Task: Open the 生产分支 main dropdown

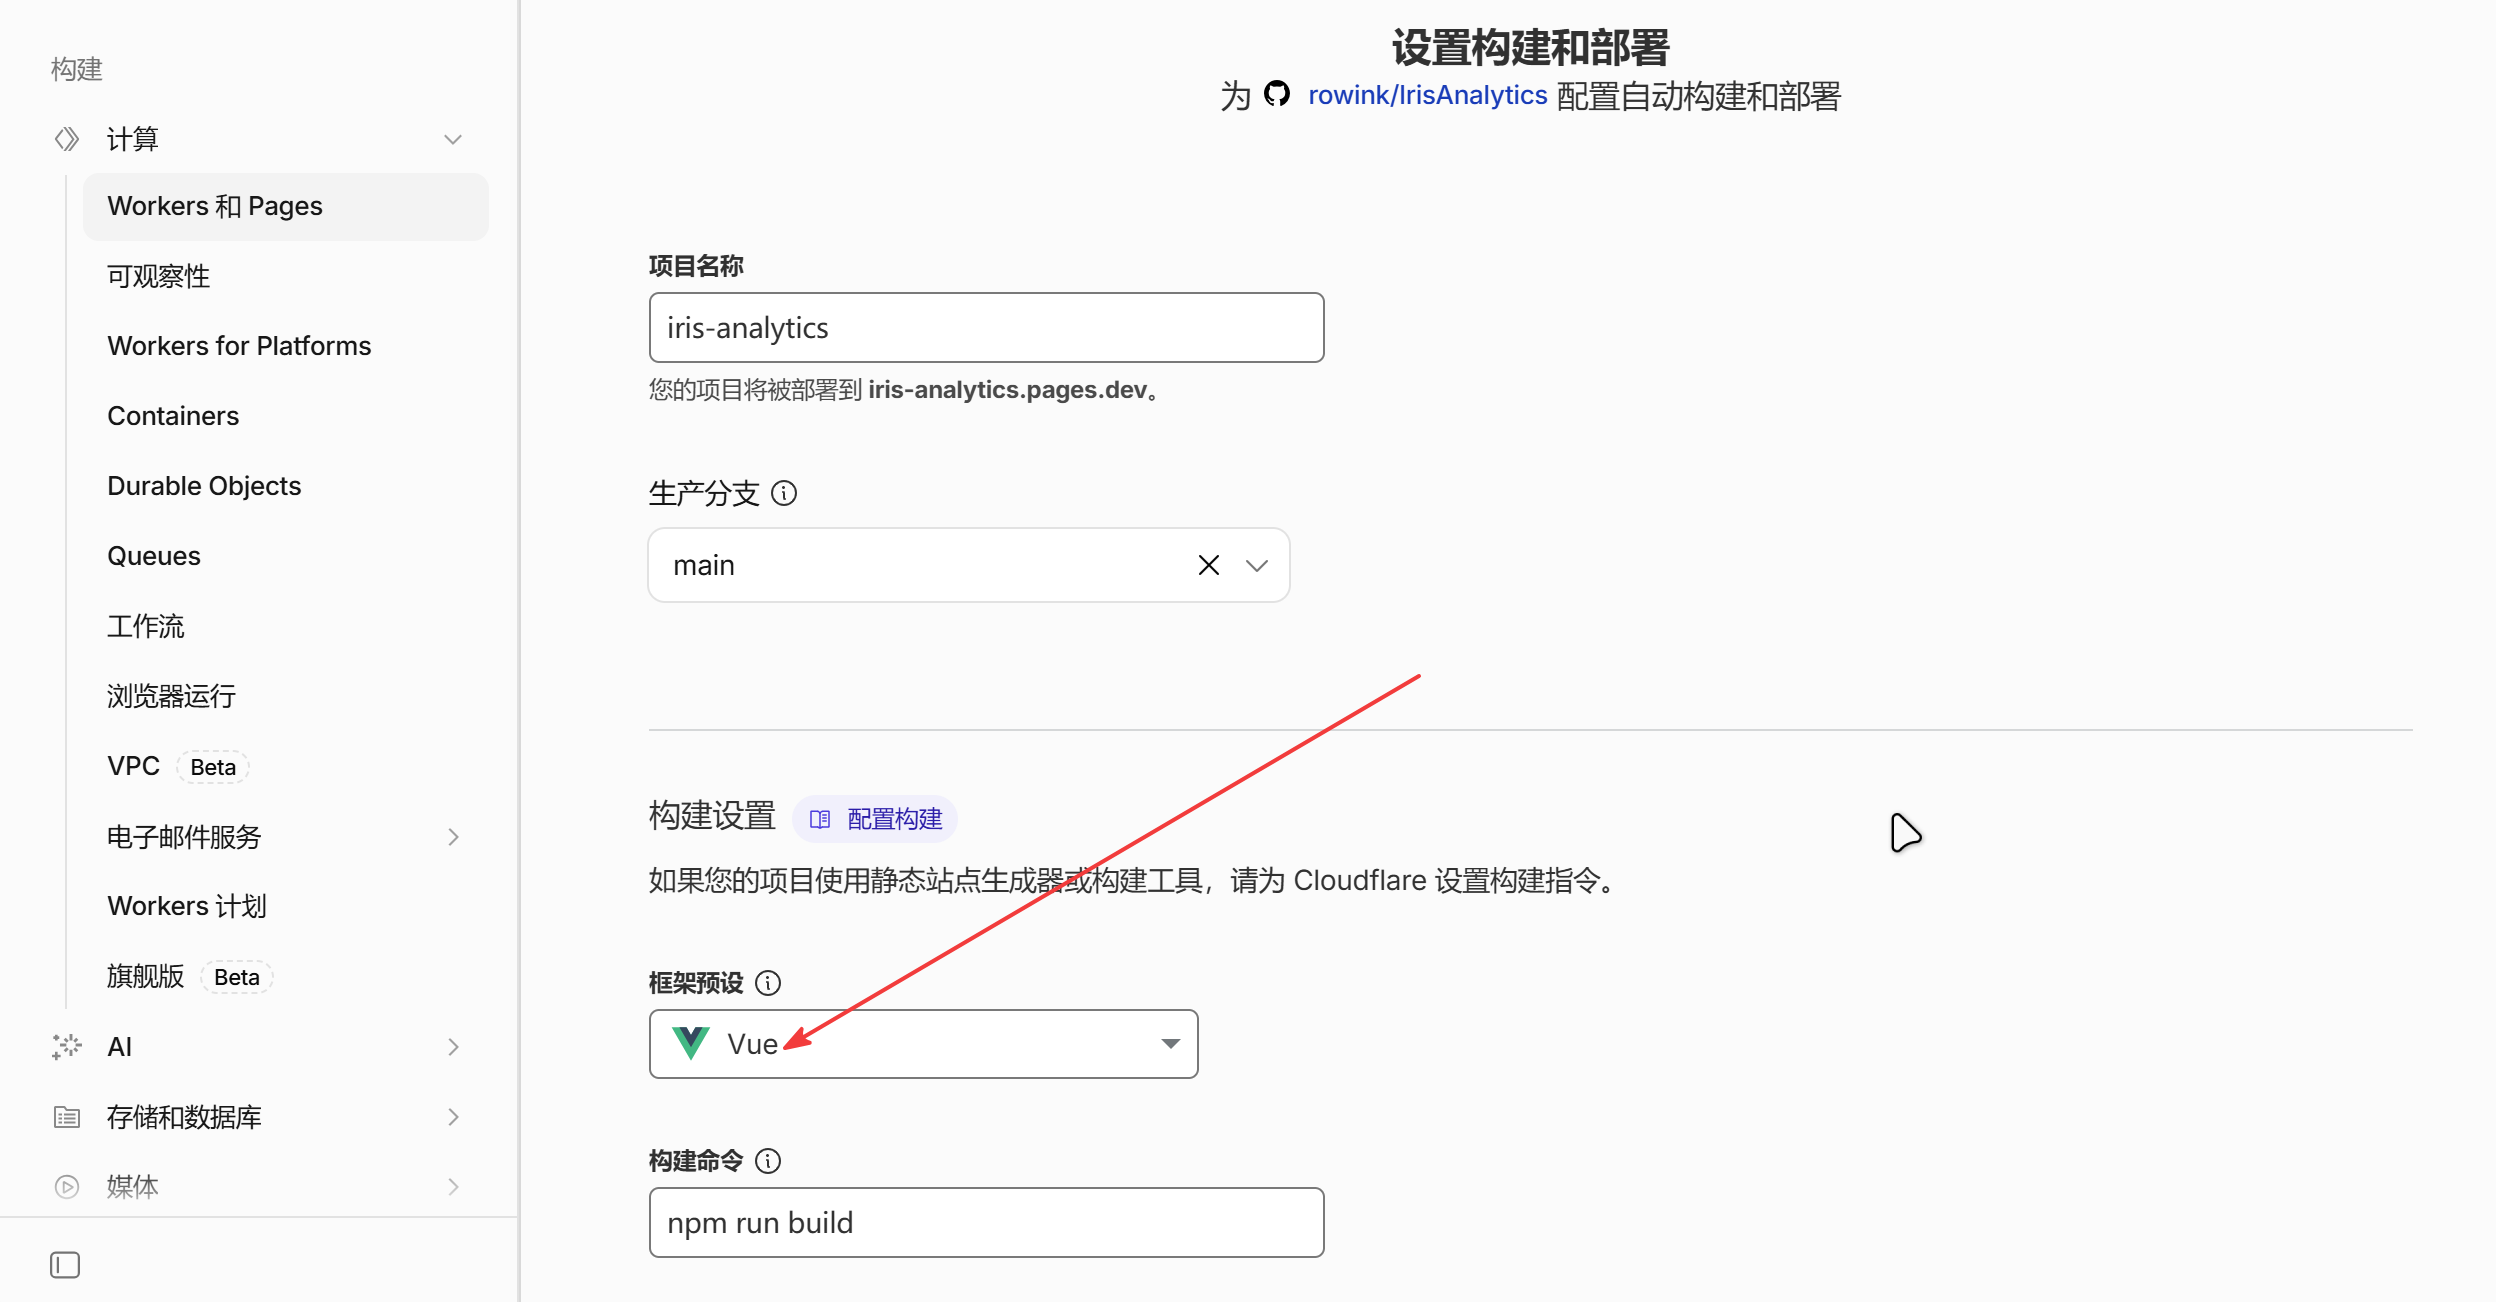Action: click(1257, 565)
